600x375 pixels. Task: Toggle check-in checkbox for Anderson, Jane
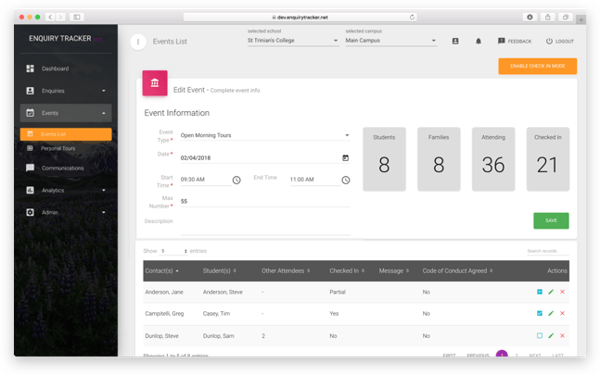click(540, 292)
